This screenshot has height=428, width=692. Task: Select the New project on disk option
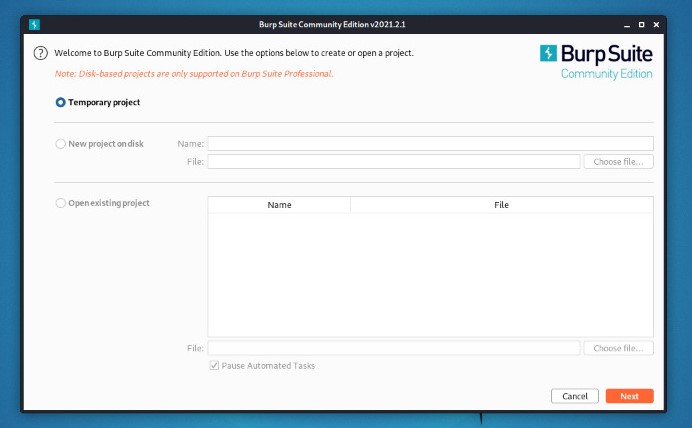tap(60, 144)
